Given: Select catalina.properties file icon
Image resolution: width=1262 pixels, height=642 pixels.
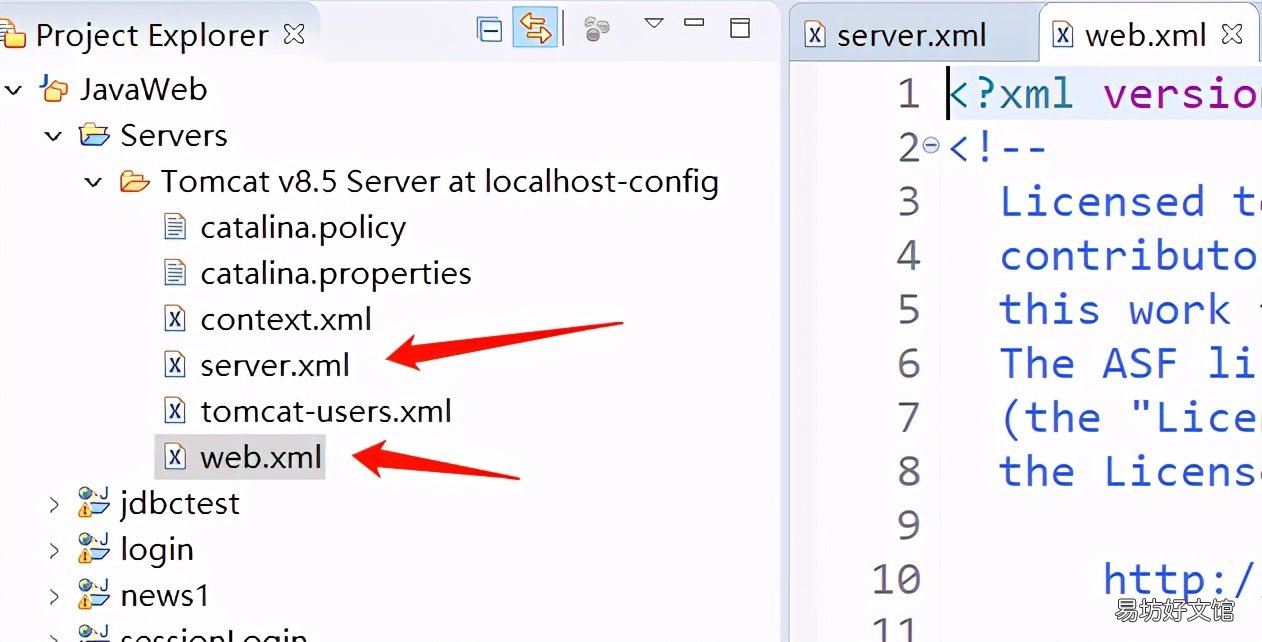Looking at the screenshot, I should [175, 273].
